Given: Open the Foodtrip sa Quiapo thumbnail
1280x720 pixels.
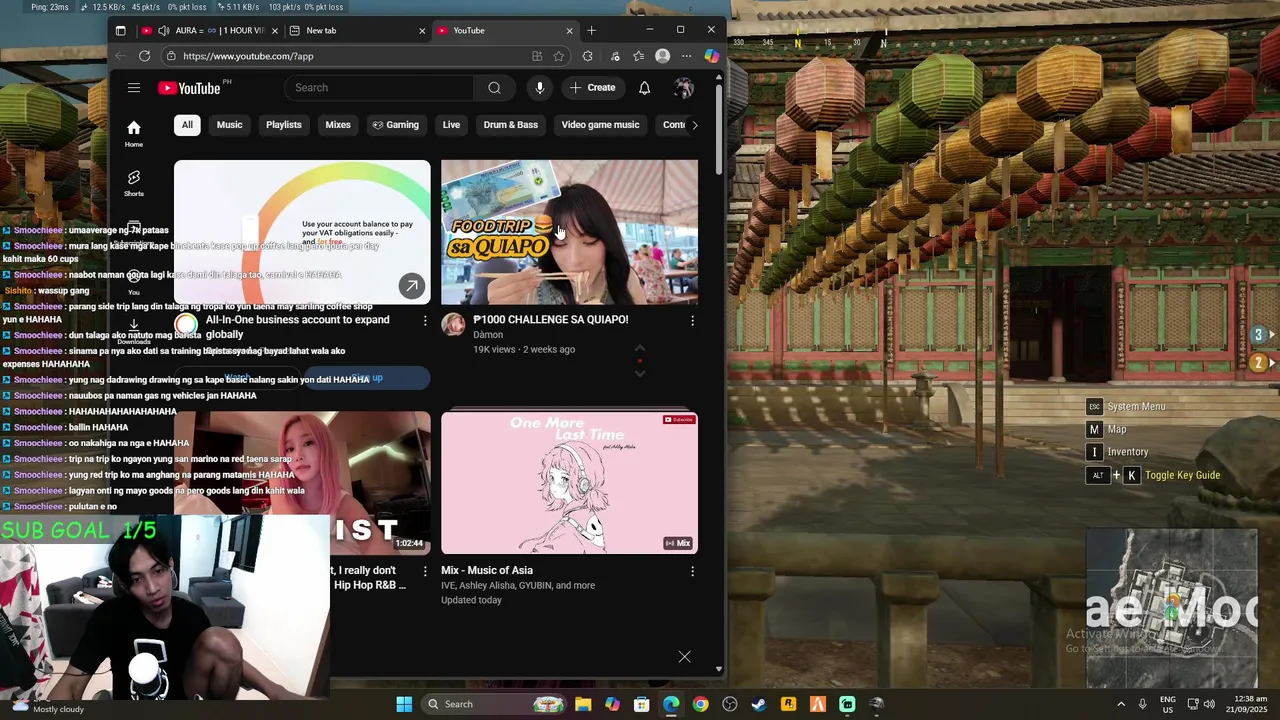Looking at the screenshot, I should click(569, 232).
